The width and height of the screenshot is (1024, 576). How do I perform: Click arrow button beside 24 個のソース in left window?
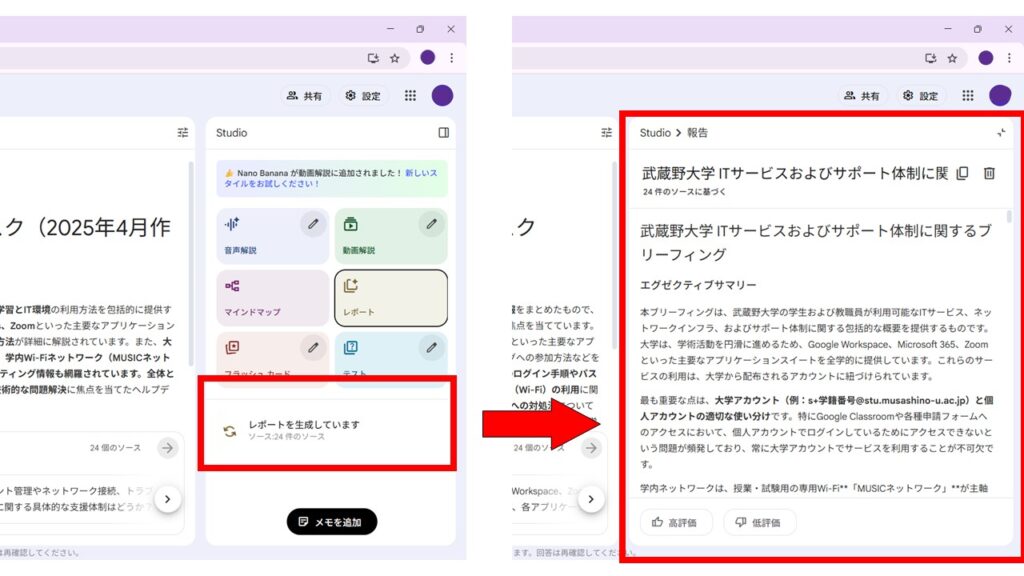[x=167, y=448]
